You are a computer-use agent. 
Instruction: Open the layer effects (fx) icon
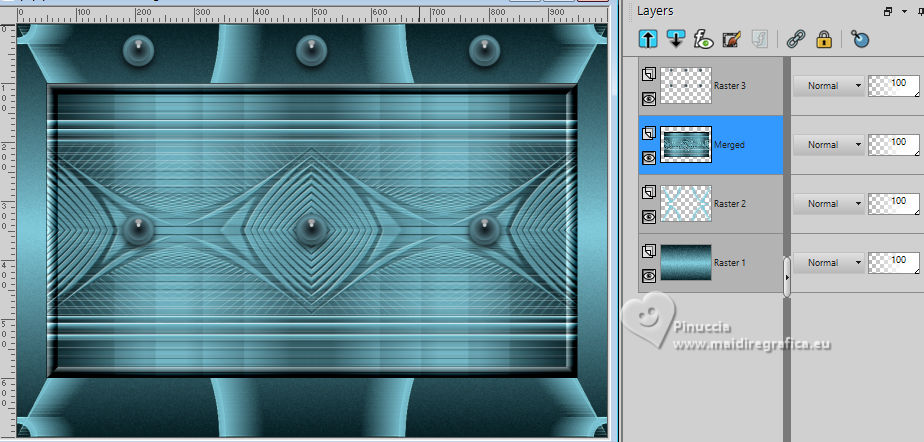pos(703,39)
